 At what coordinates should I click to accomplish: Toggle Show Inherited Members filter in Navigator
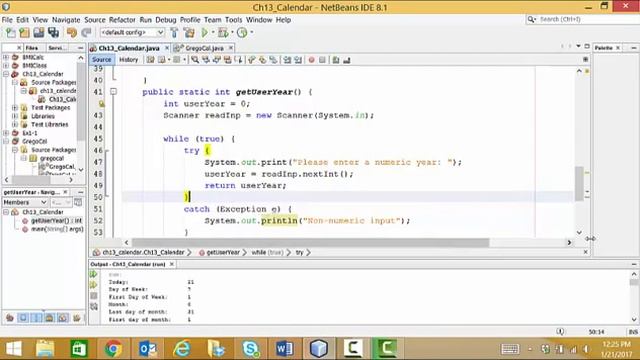(x=10, y=318)
